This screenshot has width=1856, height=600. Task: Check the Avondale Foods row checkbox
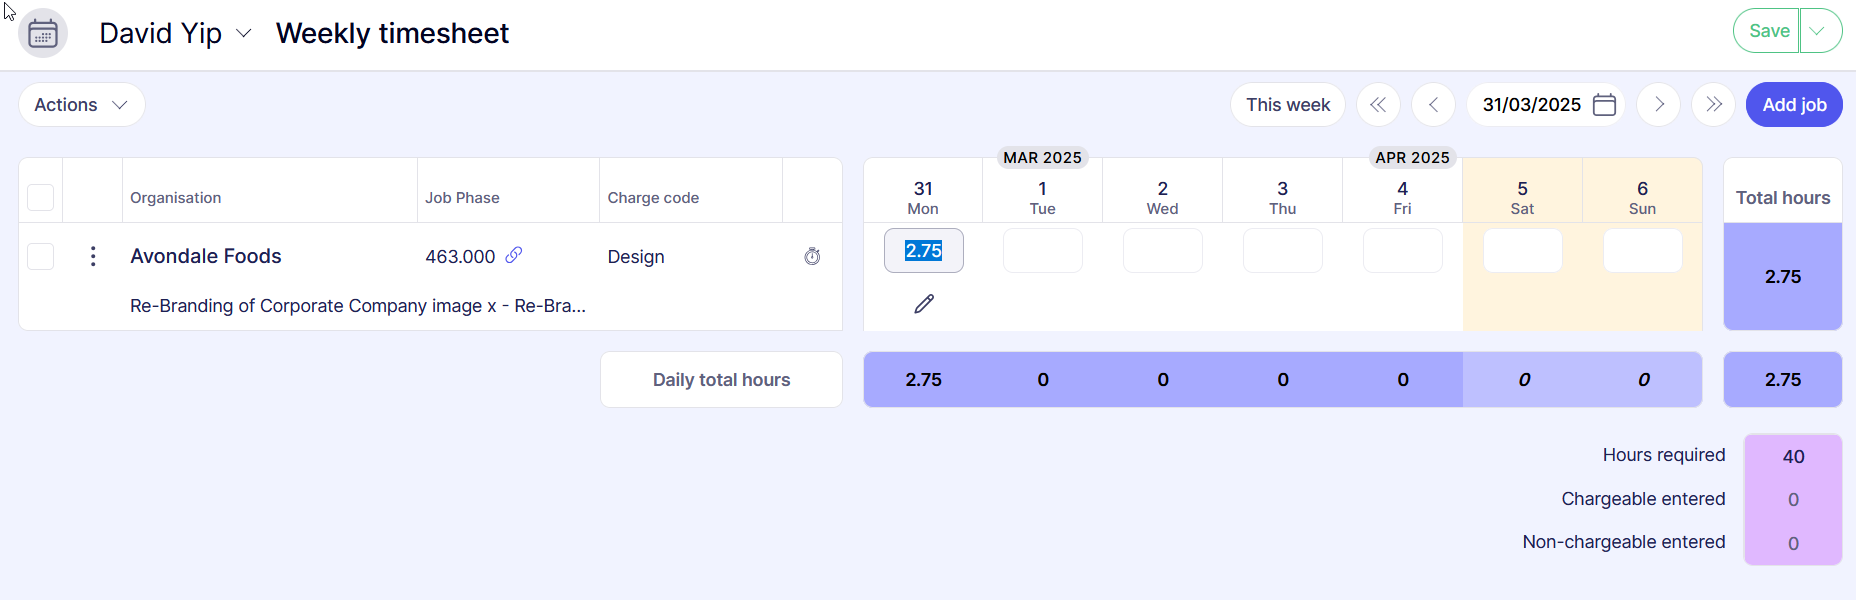(x=41, y=257)
